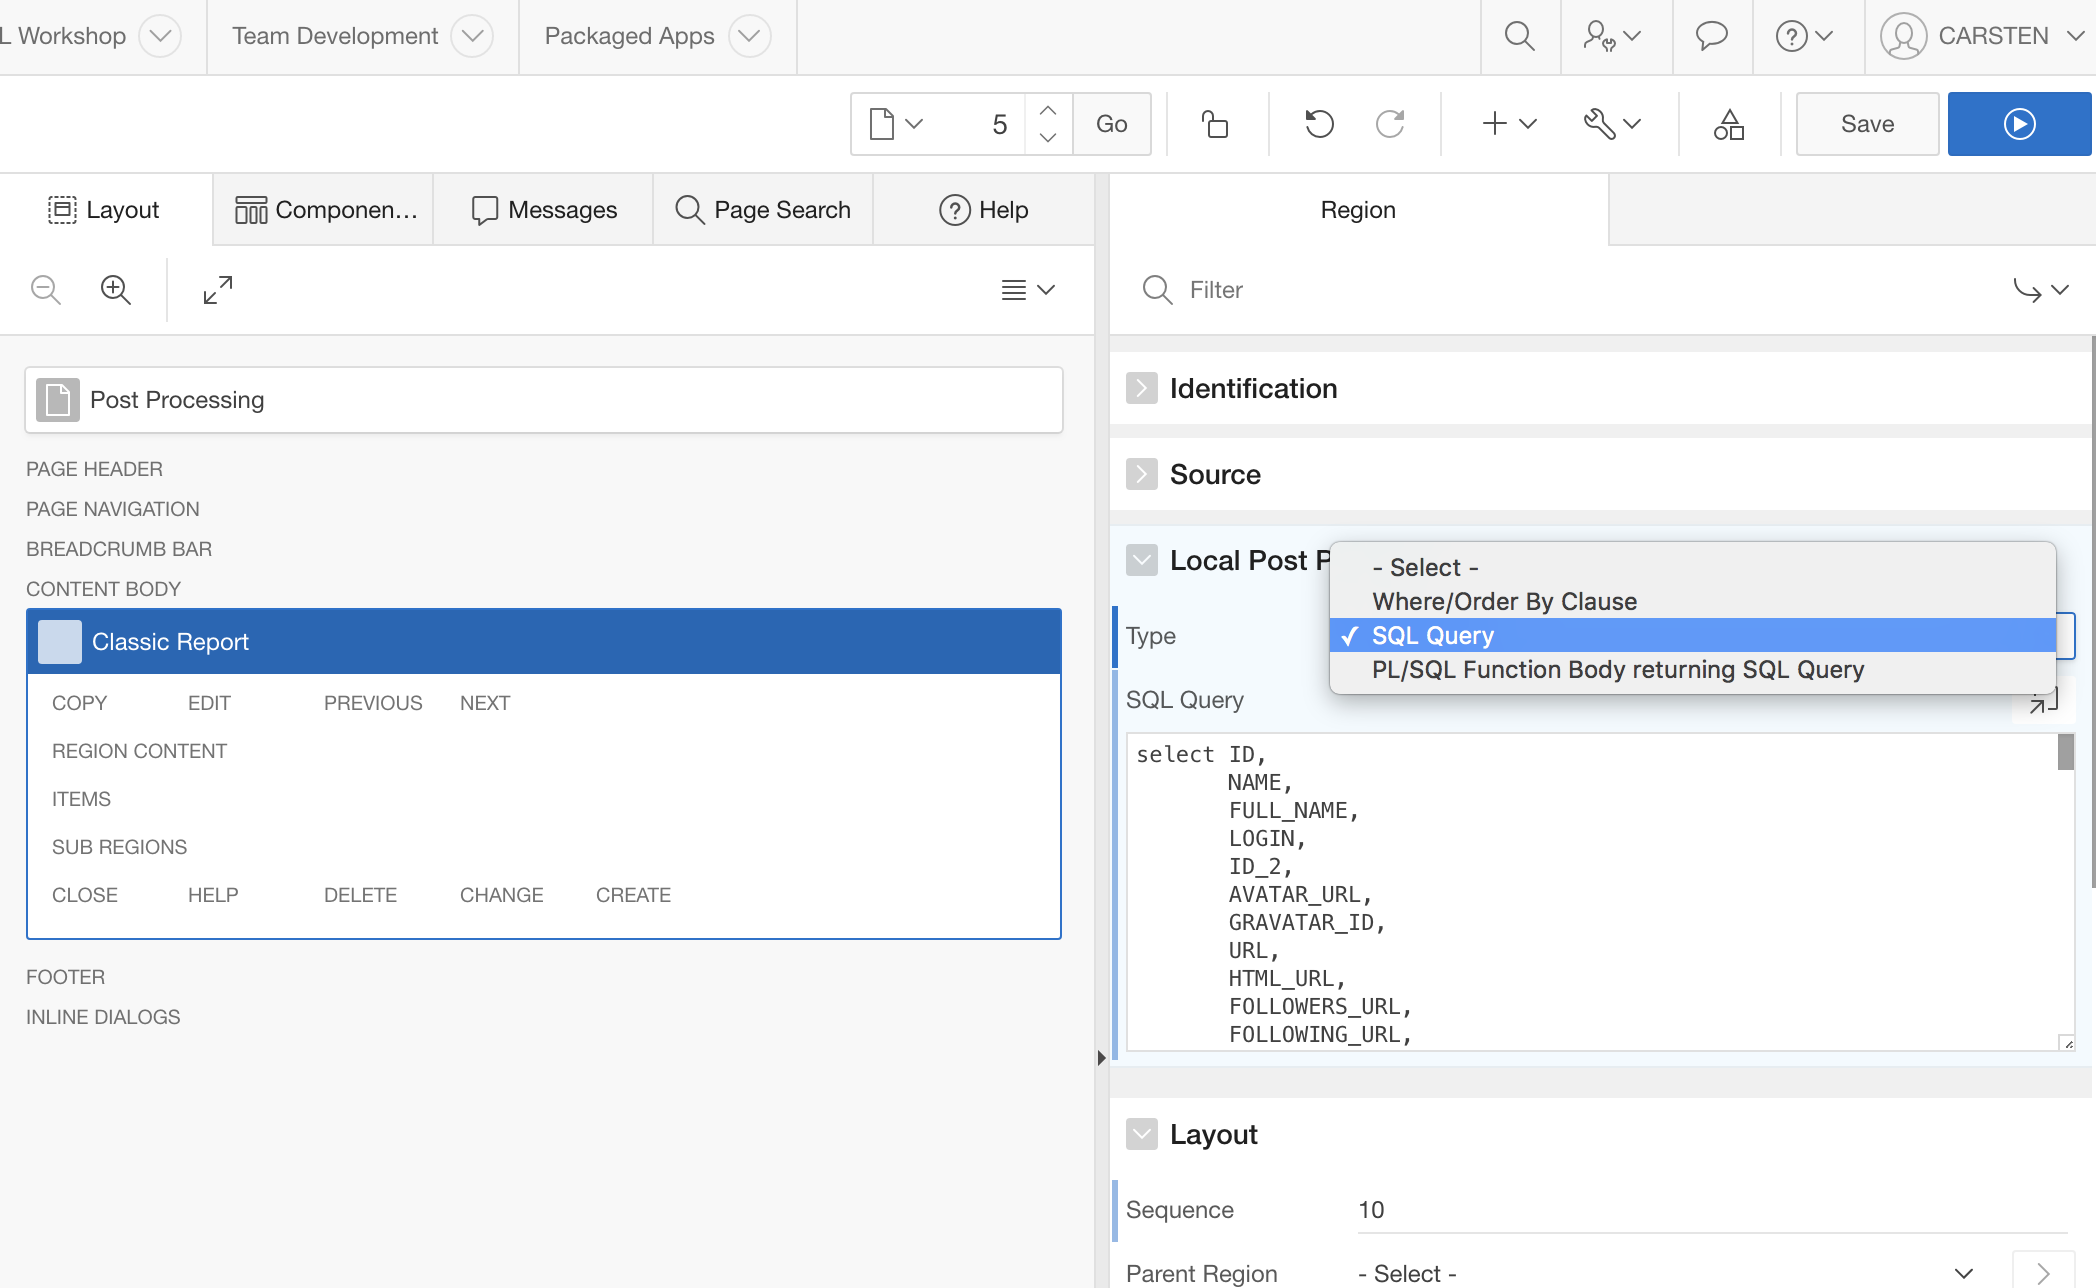Open the Shared Components shapes icon
The height and width of the screenshot is (1288, 2096).
[x=1728, y=124]
